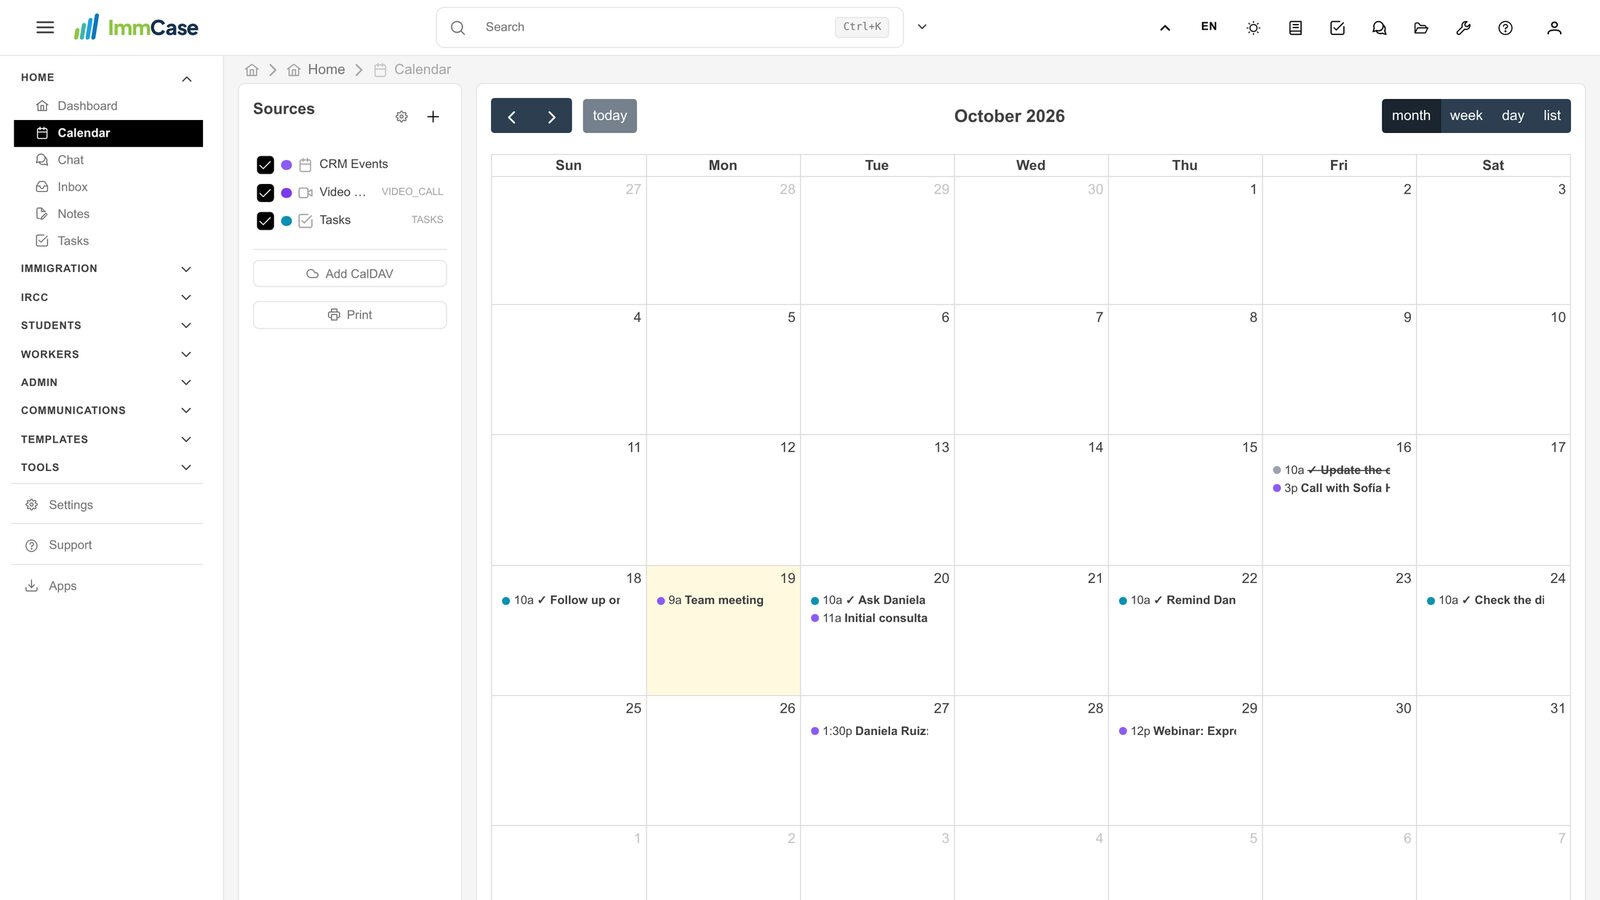Expand the COMMUNICATIONS sidebar section
Viewport: 1600px width, 900px height.
(108, 410)
